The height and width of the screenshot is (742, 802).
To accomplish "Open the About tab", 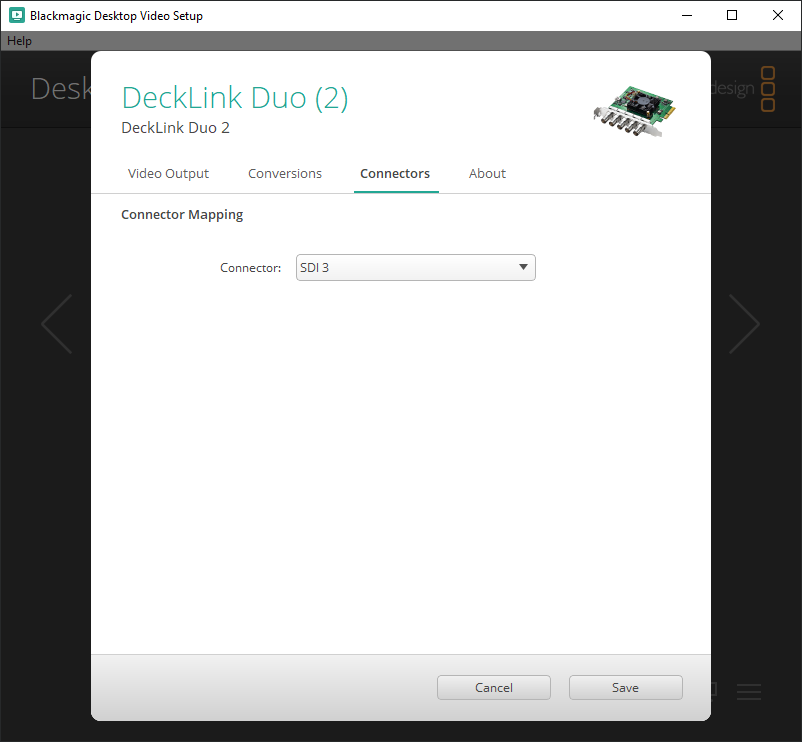I will [487, 174].
